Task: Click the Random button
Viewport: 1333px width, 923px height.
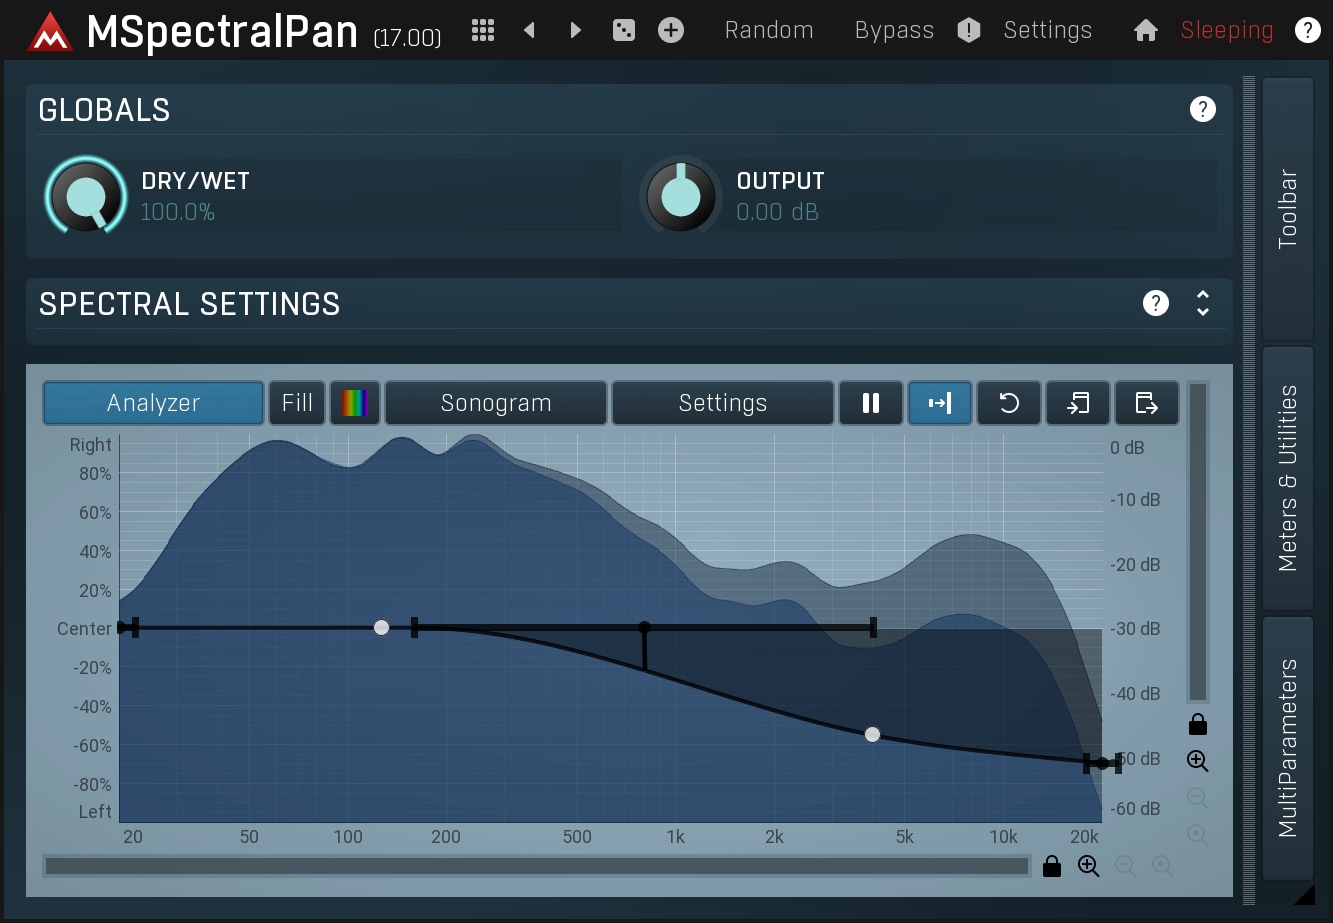Action: point(769,31)
